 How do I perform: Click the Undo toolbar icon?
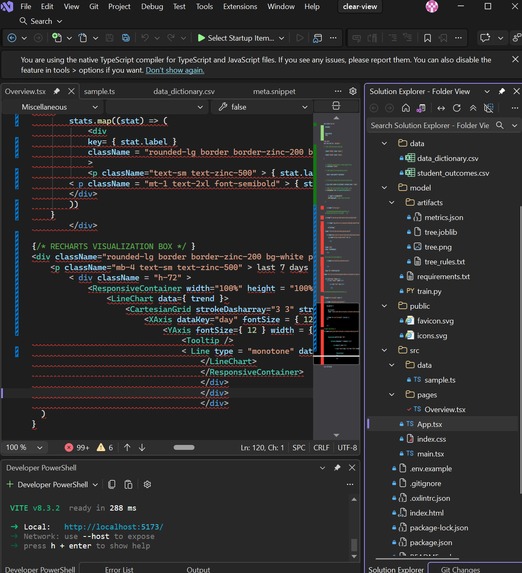coord(145,38)
